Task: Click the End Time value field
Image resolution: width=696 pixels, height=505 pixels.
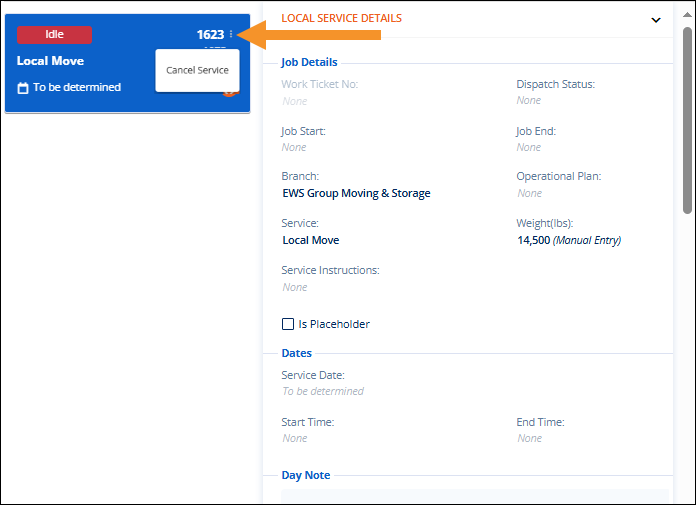Action: click(529, 438)
